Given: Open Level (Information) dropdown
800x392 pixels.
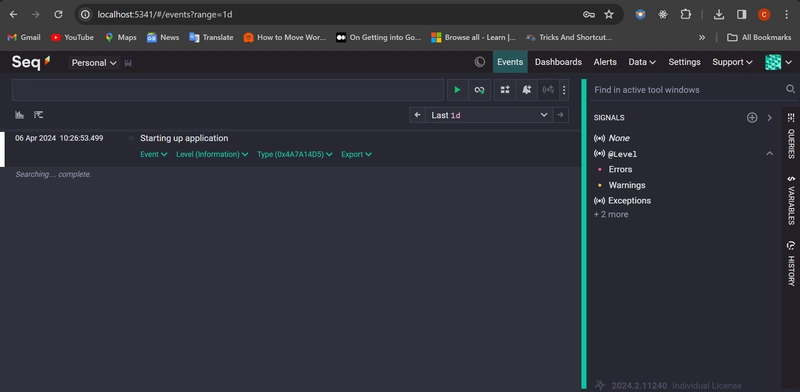Looking at the screenshot, I should pos(212,154).
